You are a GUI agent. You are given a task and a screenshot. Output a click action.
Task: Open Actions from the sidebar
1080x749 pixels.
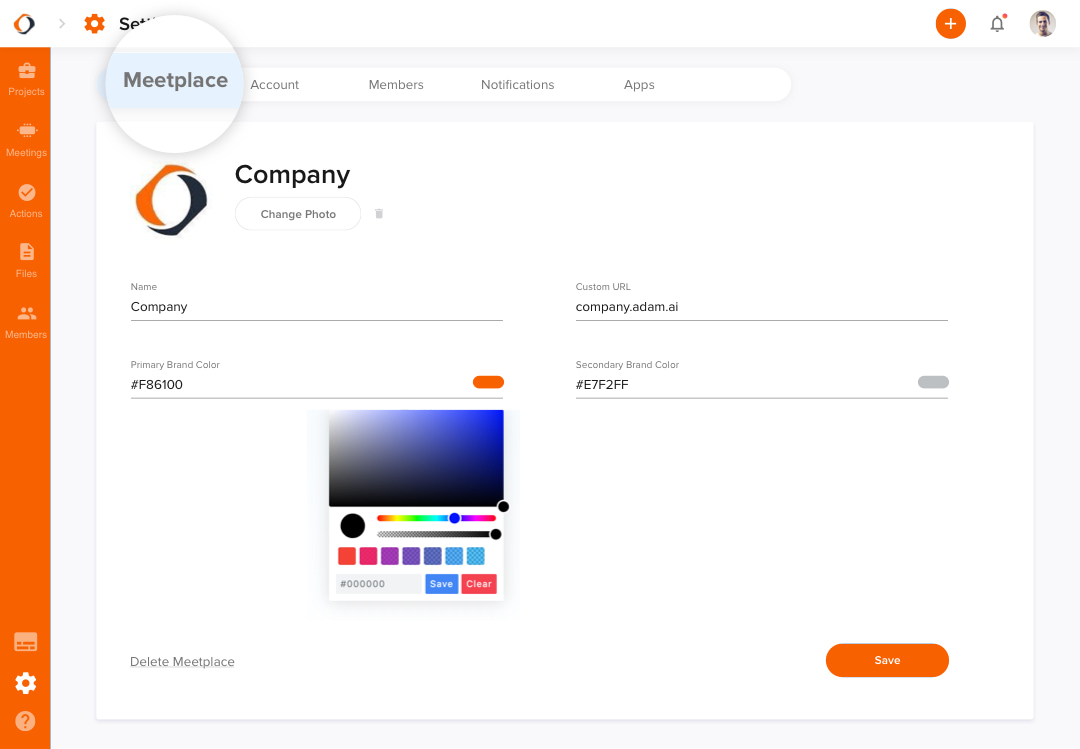26,201
